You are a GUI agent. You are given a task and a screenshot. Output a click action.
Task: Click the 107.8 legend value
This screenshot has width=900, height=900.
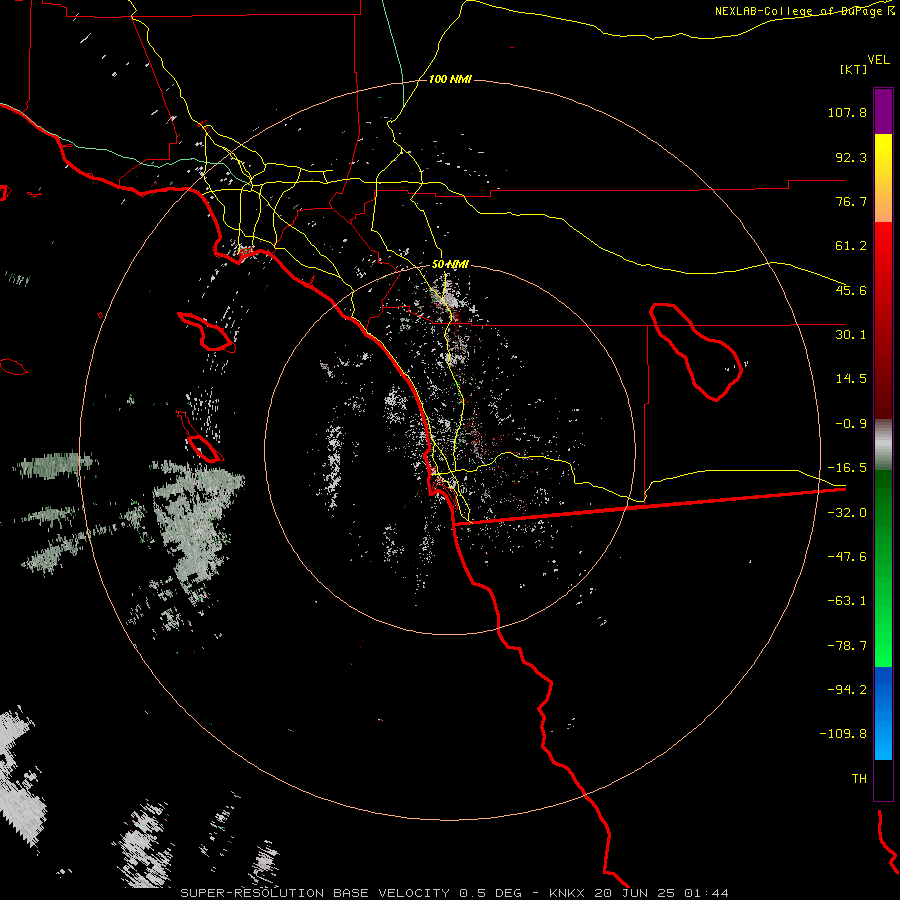847,112
